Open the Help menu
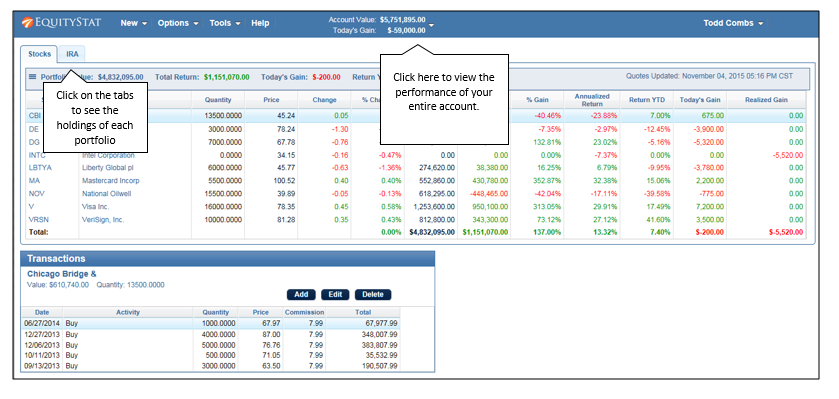Image resolution: width=839 pixels, height=399 pixels. click(260, 23)
